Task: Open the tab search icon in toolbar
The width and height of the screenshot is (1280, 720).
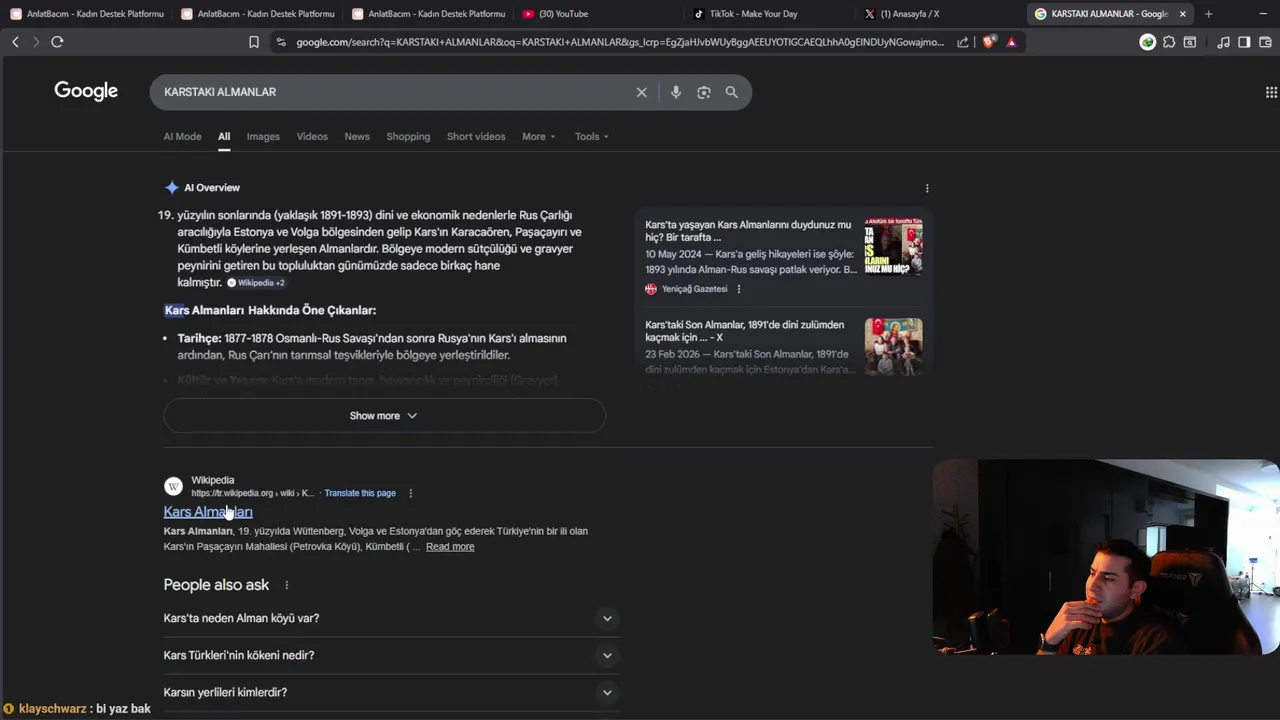Action: click(x=1190, y=42)
